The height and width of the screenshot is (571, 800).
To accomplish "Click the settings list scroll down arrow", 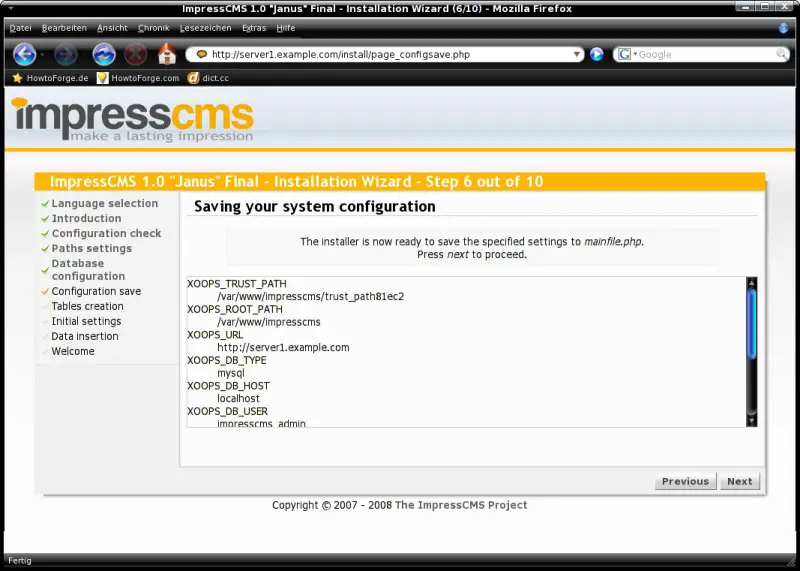I will 752,420.
